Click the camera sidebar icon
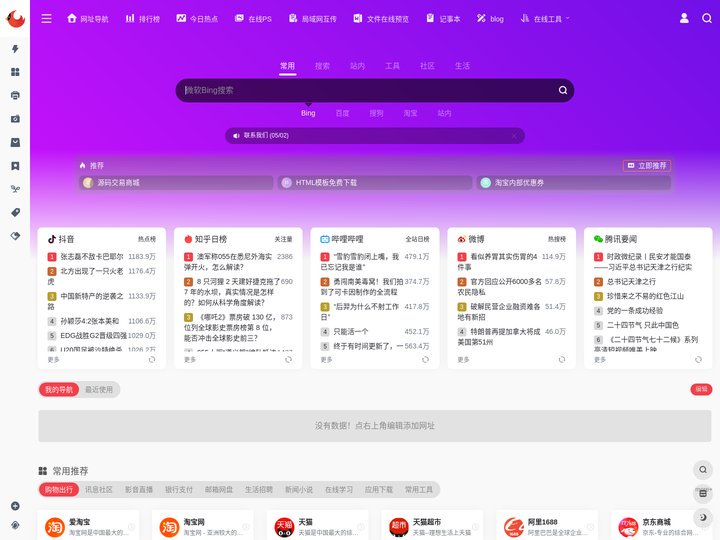 [x=15, y=119]
